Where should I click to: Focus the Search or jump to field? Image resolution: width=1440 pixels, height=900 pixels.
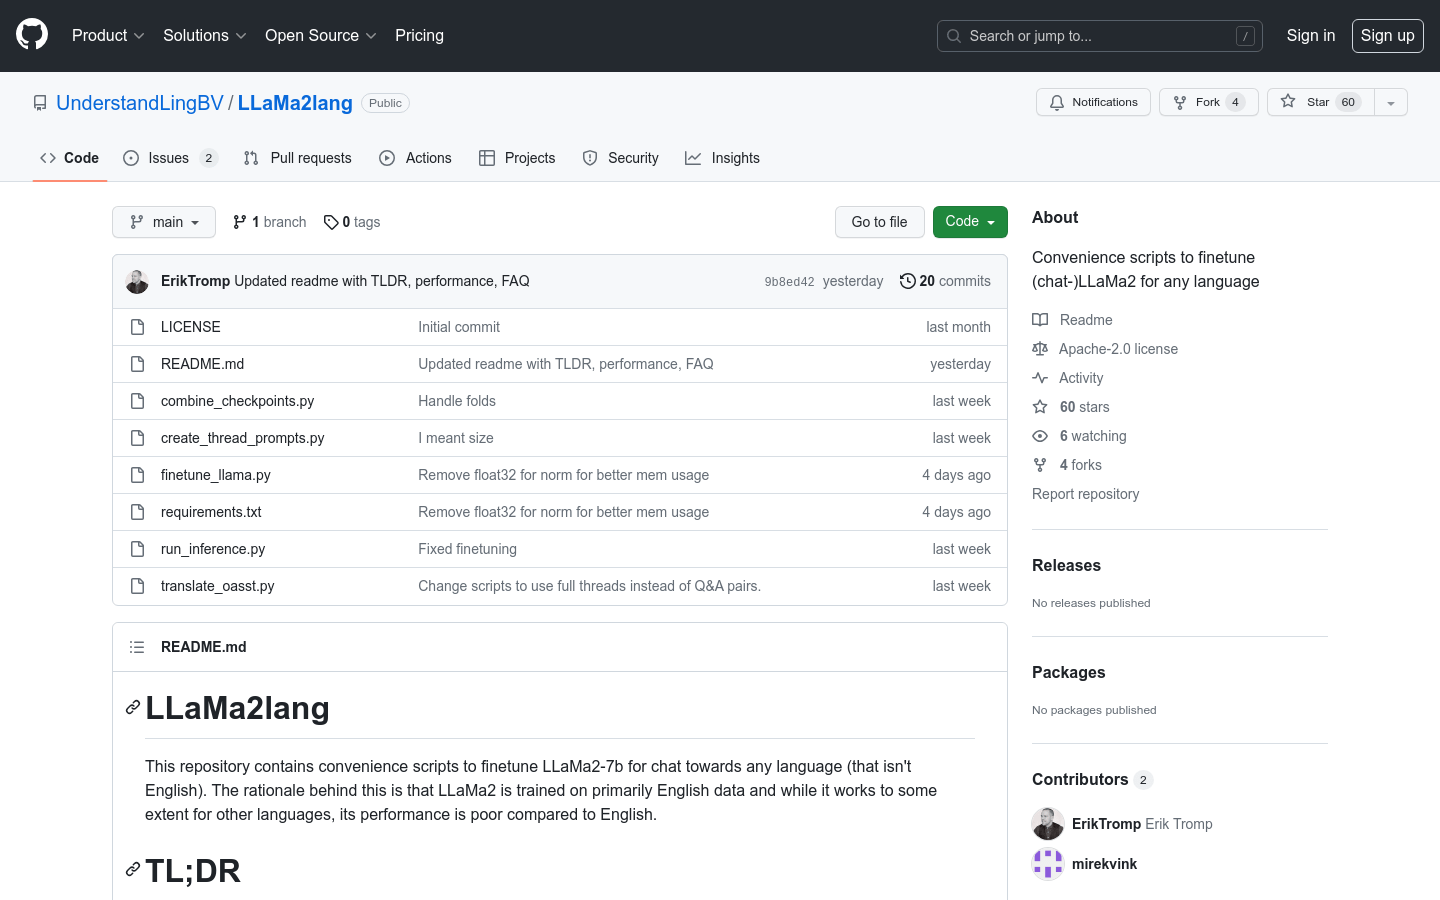[x=1100, y=36]
